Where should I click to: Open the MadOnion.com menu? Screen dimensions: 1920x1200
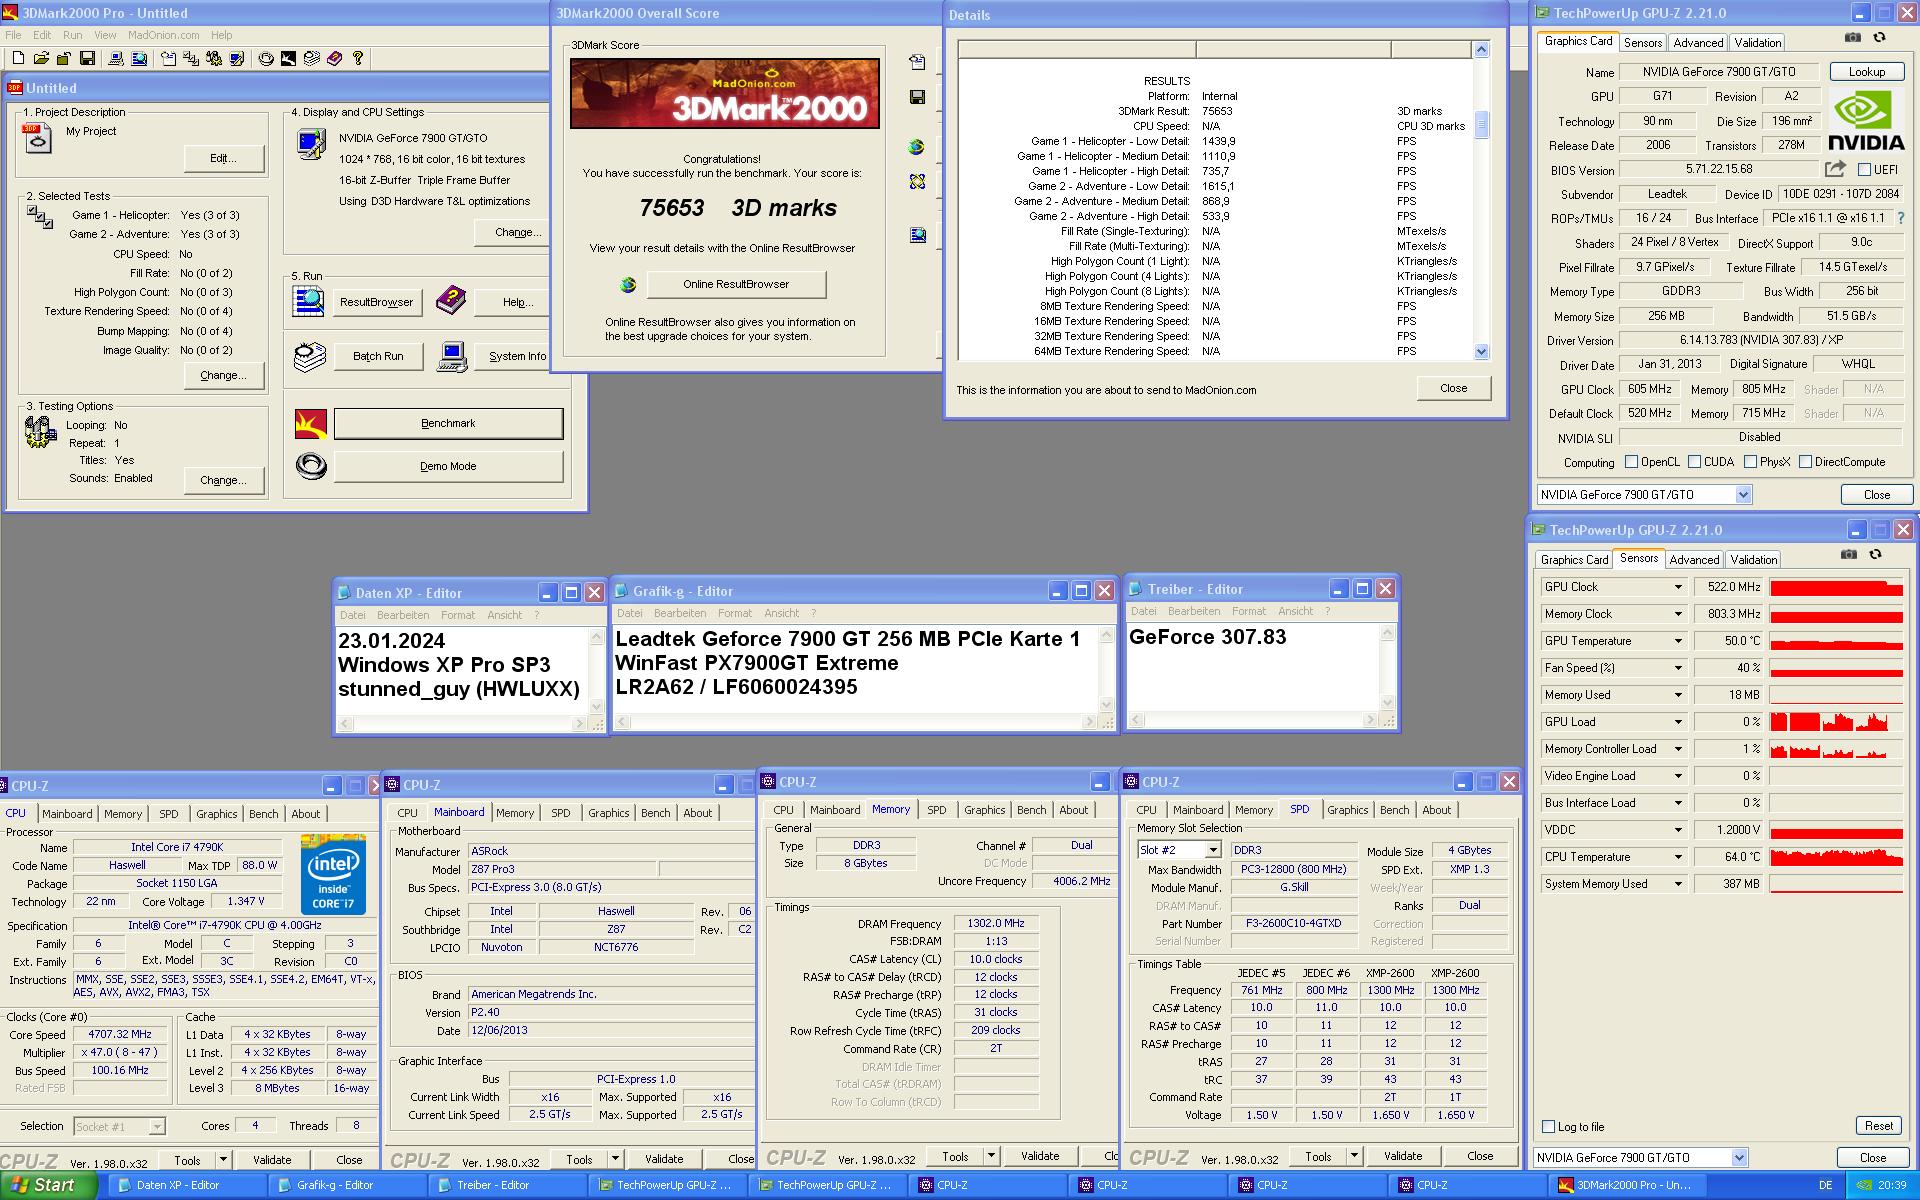(164, 35)
